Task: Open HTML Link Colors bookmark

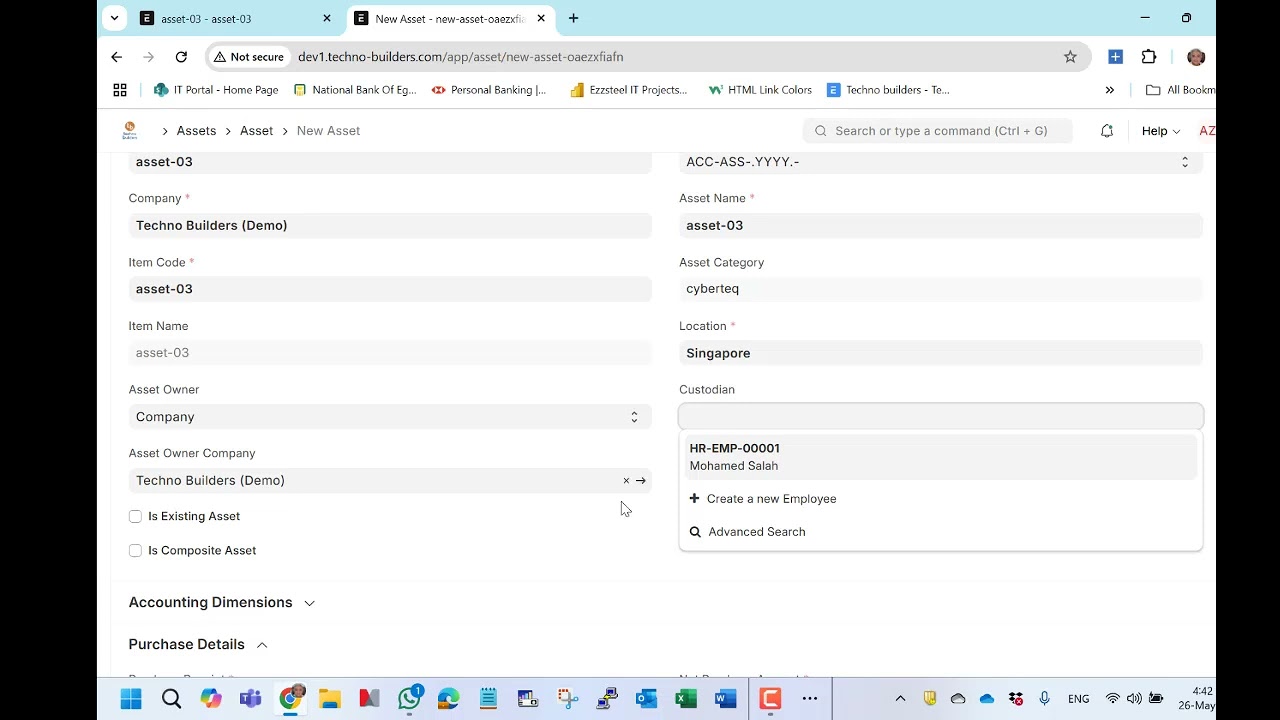Action: pyautogui.click(x=760, y=90)
